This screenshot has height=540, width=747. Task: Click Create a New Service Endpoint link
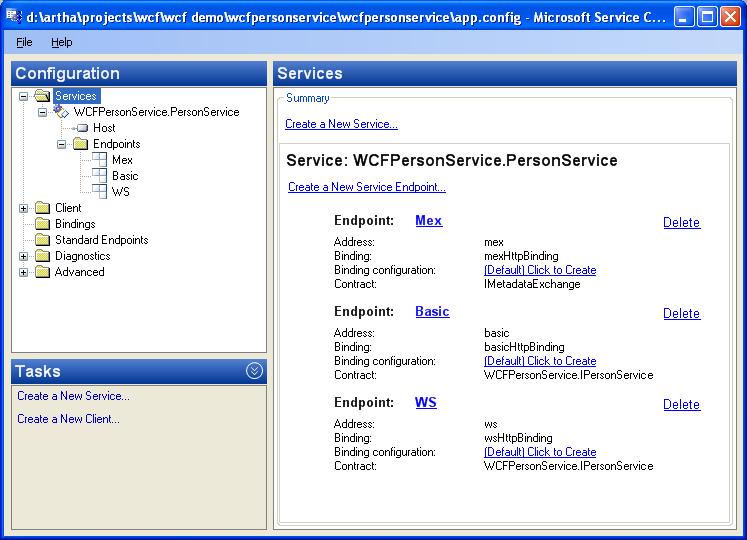click(x=367, y=187)
